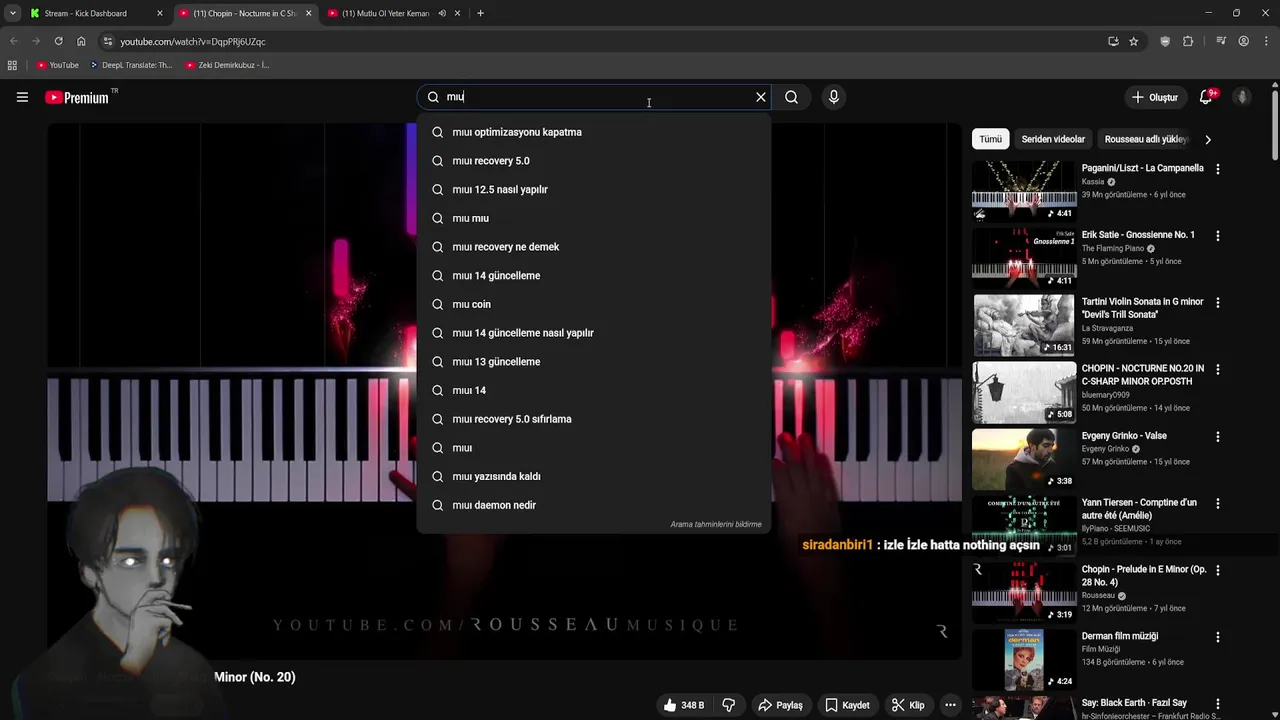
Task: Open browser extensions puzzle icon
Action: [x=1188, y=41]
